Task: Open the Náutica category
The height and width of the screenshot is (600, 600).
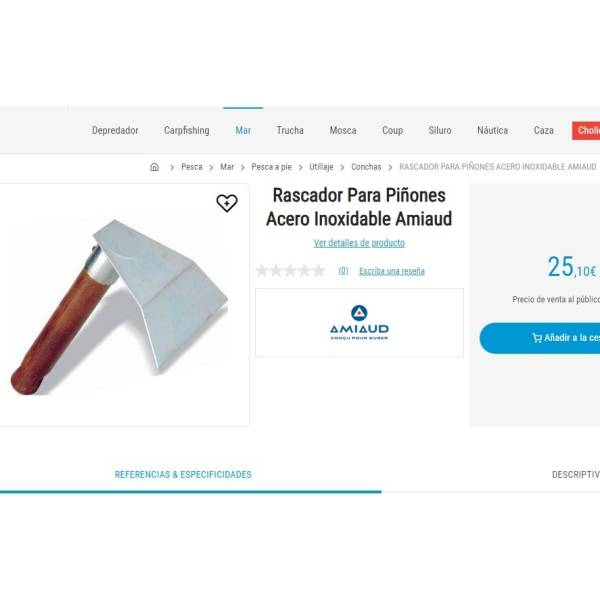Action: (x=492, y=130)
